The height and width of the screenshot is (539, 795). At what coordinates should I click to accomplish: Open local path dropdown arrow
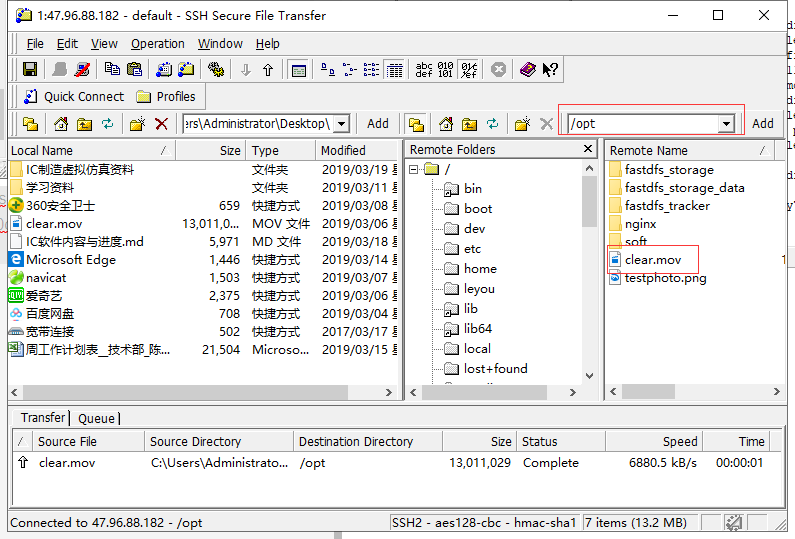coord(342,124)
